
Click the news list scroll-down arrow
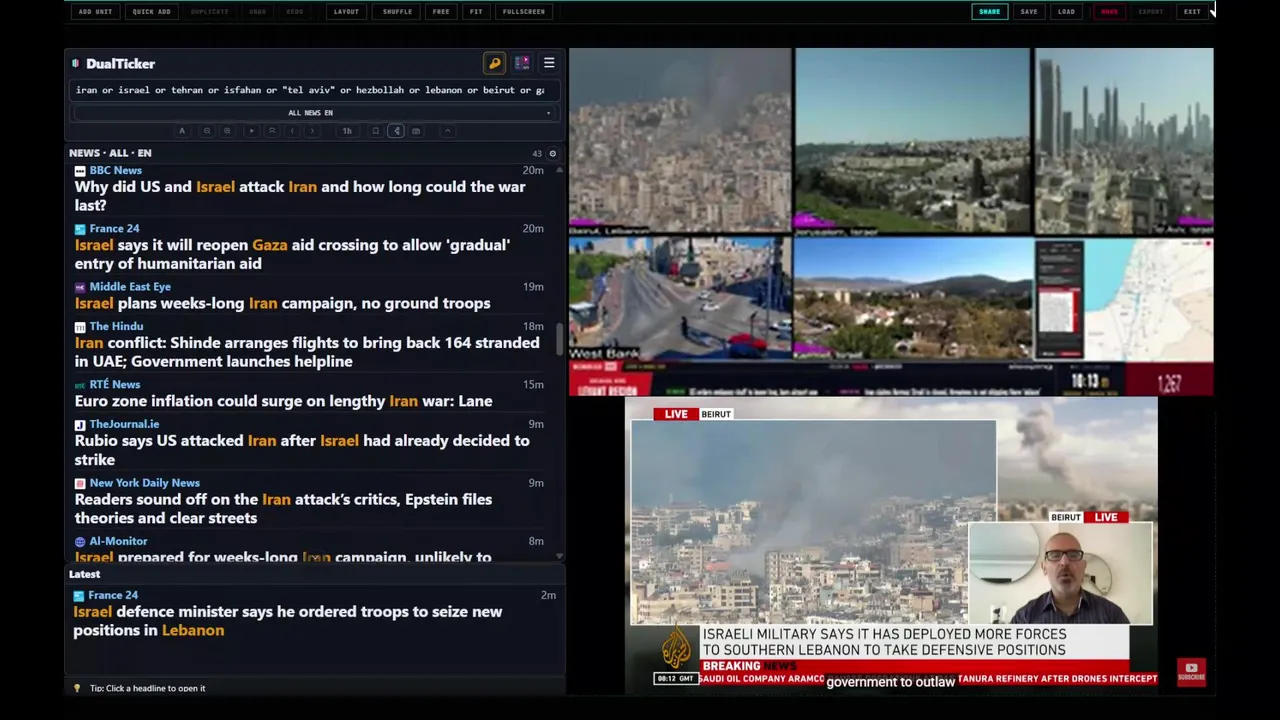[559, 556]
